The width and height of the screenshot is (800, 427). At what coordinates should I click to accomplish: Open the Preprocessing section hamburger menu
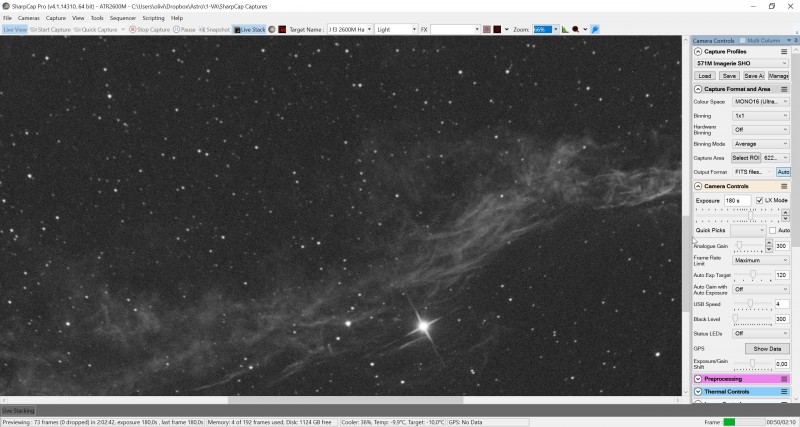point(784,379)
